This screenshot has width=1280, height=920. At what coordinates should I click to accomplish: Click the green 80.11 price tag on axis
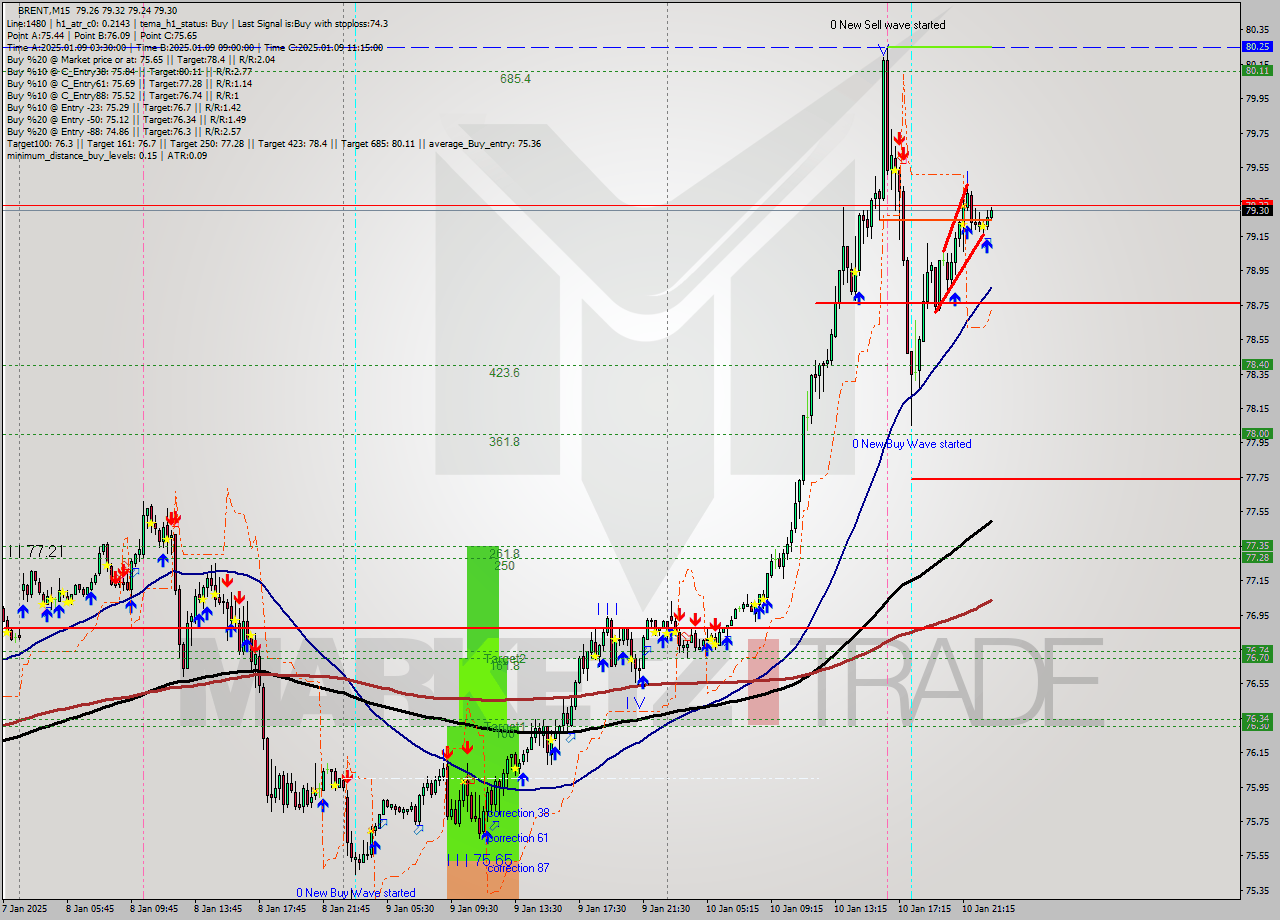pyautogui.click(x=1257, y=70)
